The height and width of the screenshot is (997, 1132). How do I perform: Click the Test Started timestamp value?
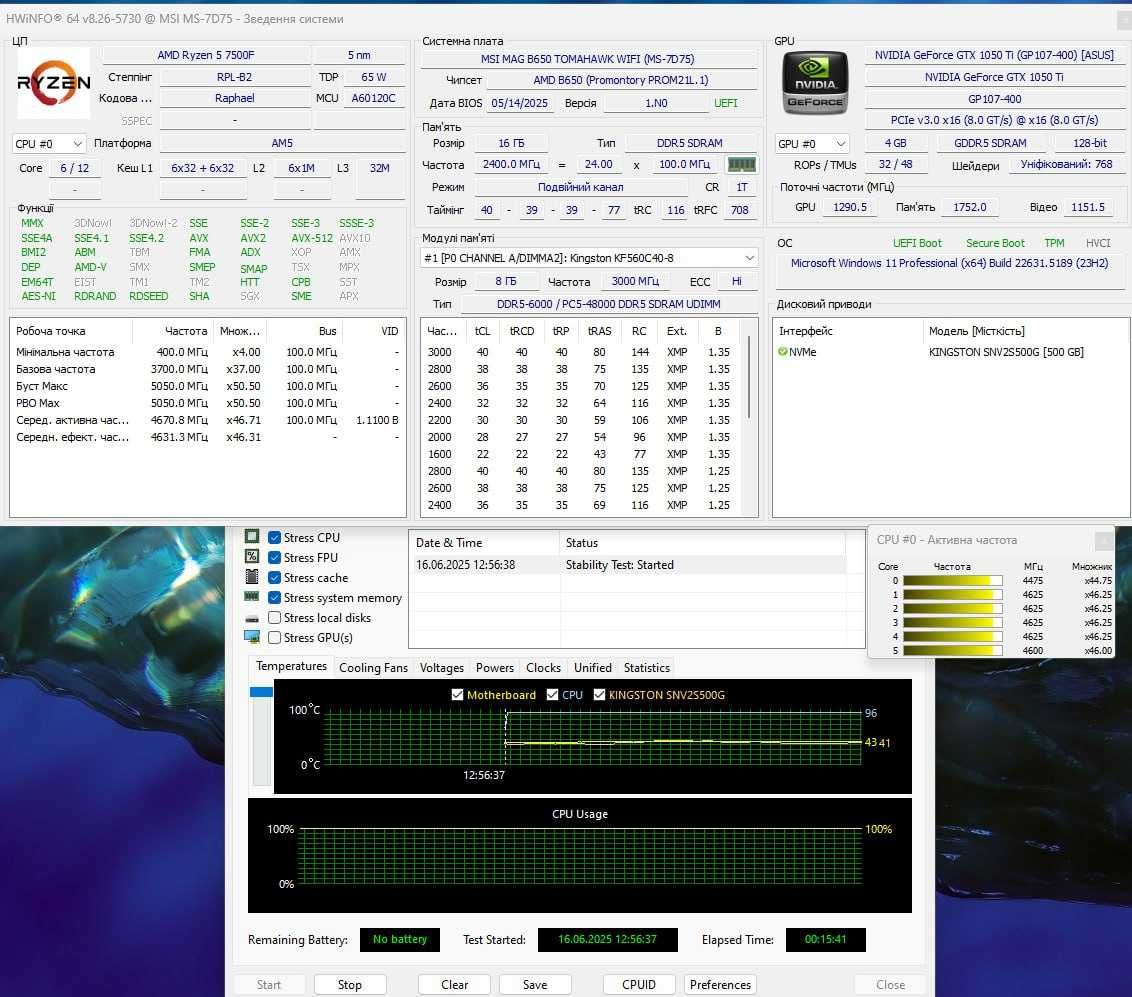click(x=607, y=939)
